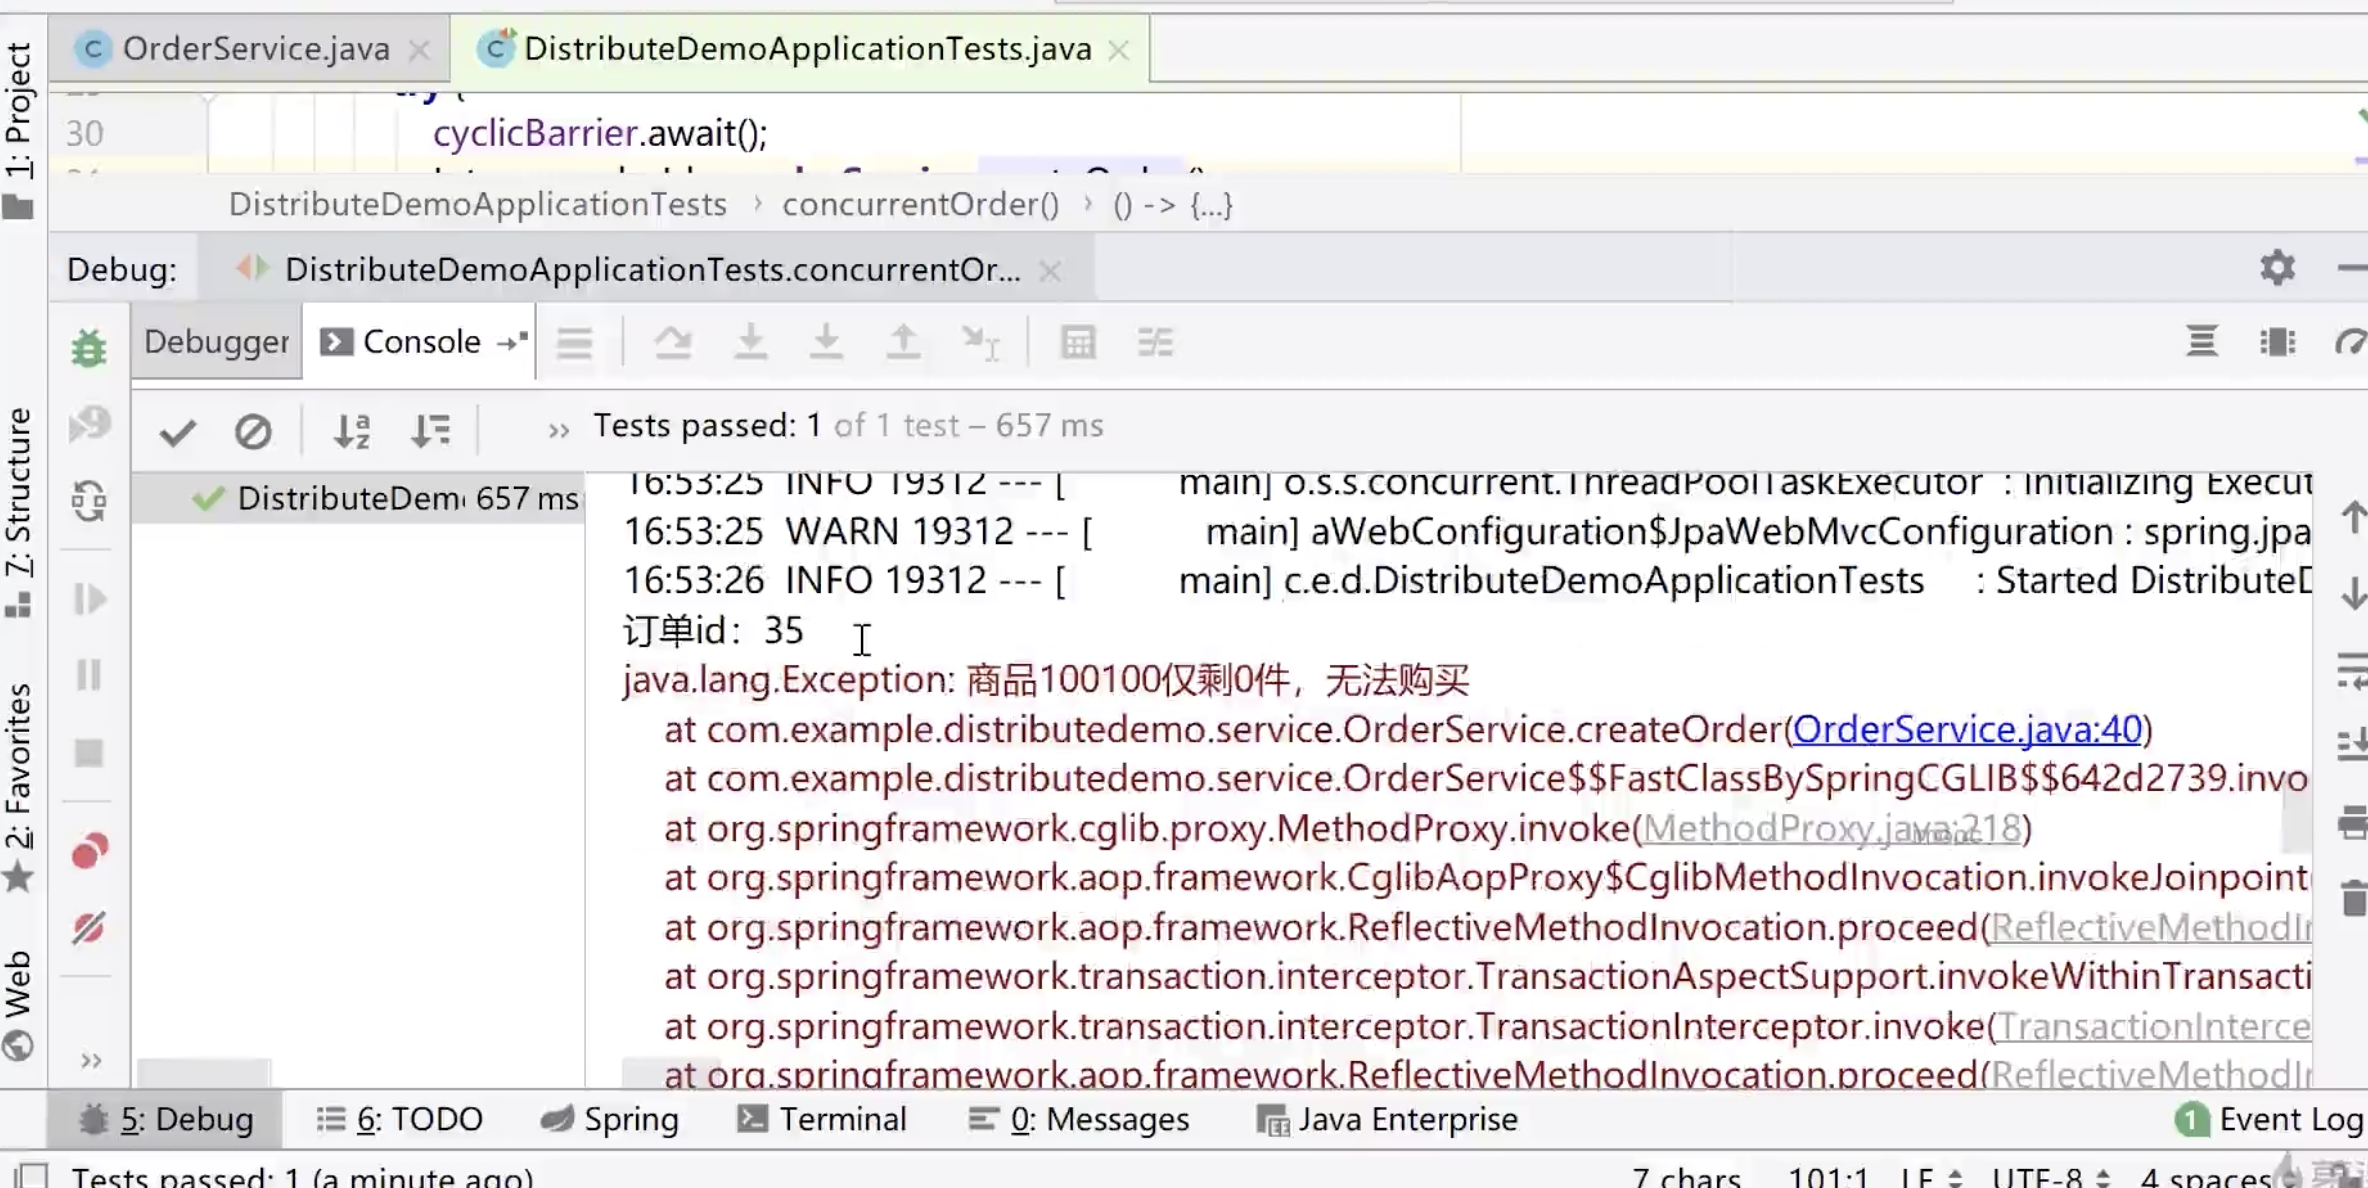
Task: Click Run to Cursor icon
Action: [x=980, y=343]
